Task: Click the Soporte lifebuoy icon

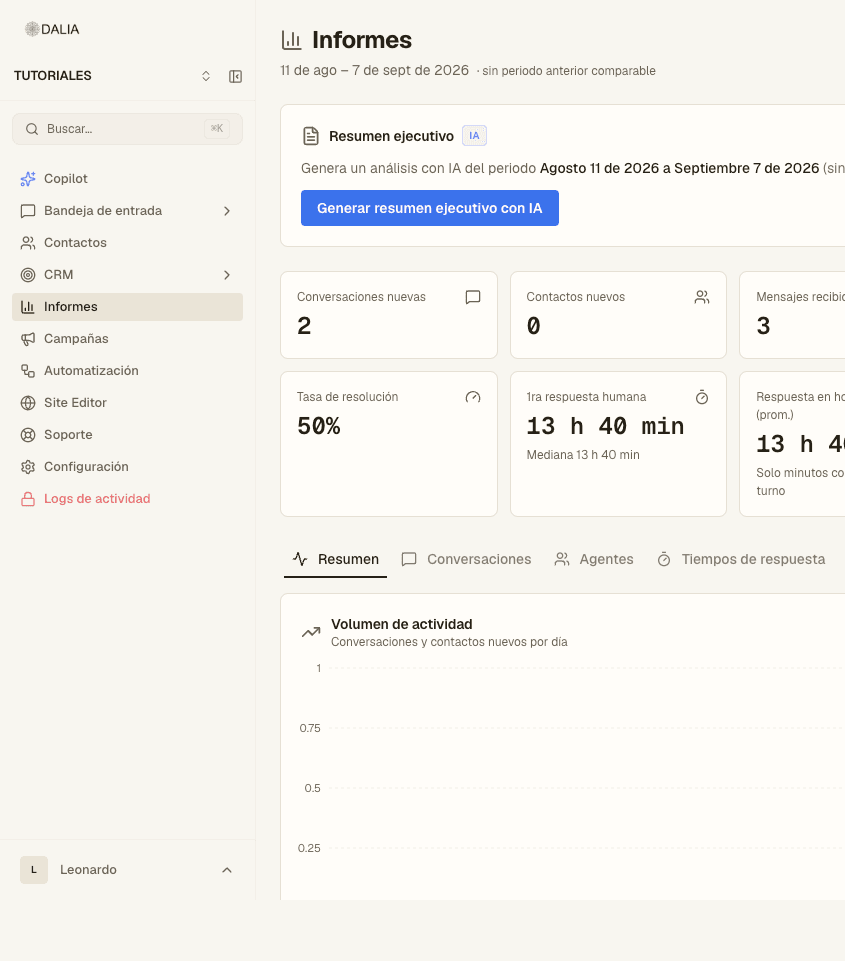Action: [x=28, y=435]
